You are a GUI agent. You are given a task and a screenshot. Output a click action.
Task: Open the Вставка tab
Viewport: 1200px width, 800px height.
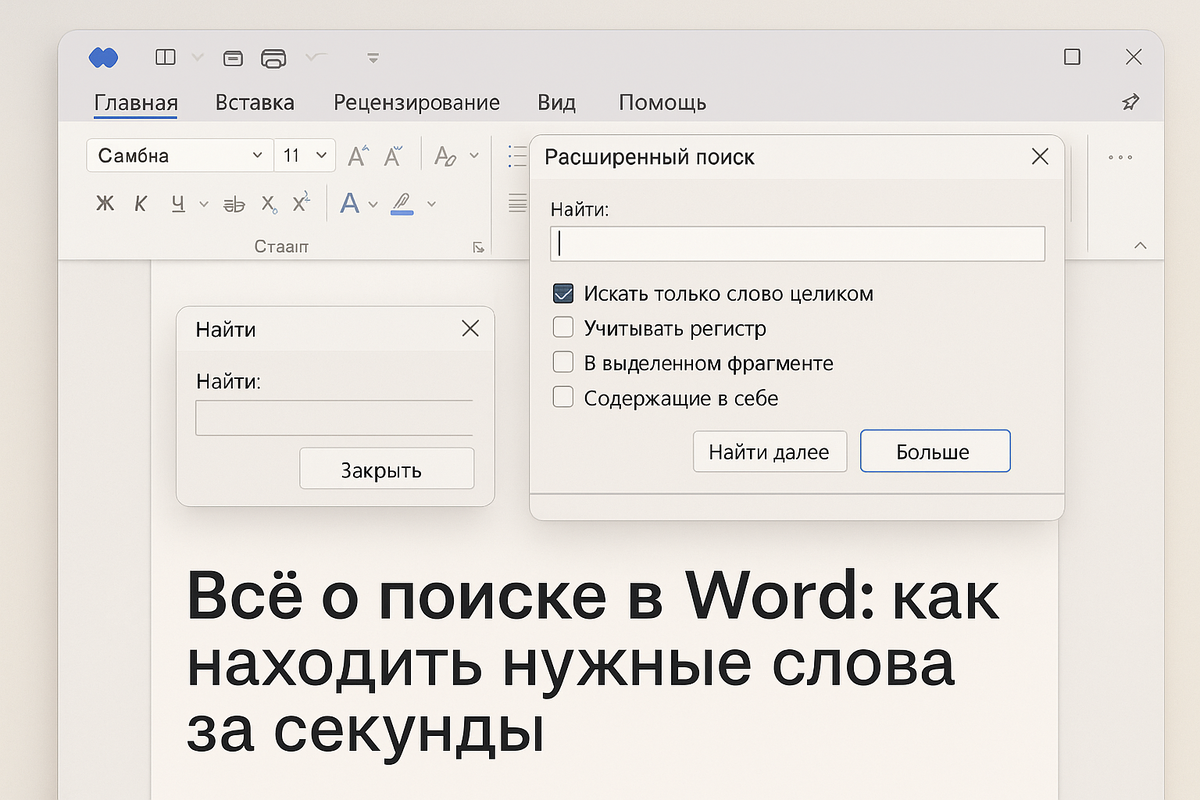tap(255, 102)
